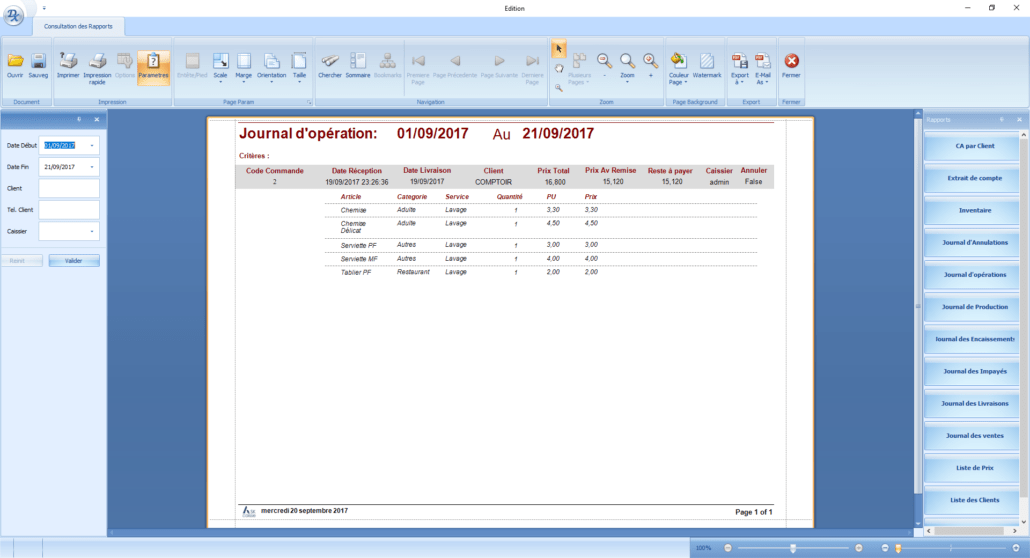Switch to Consultation des Rapports tab
The width and height of the screenshot is (1030, 558).
tap(78, 26)
